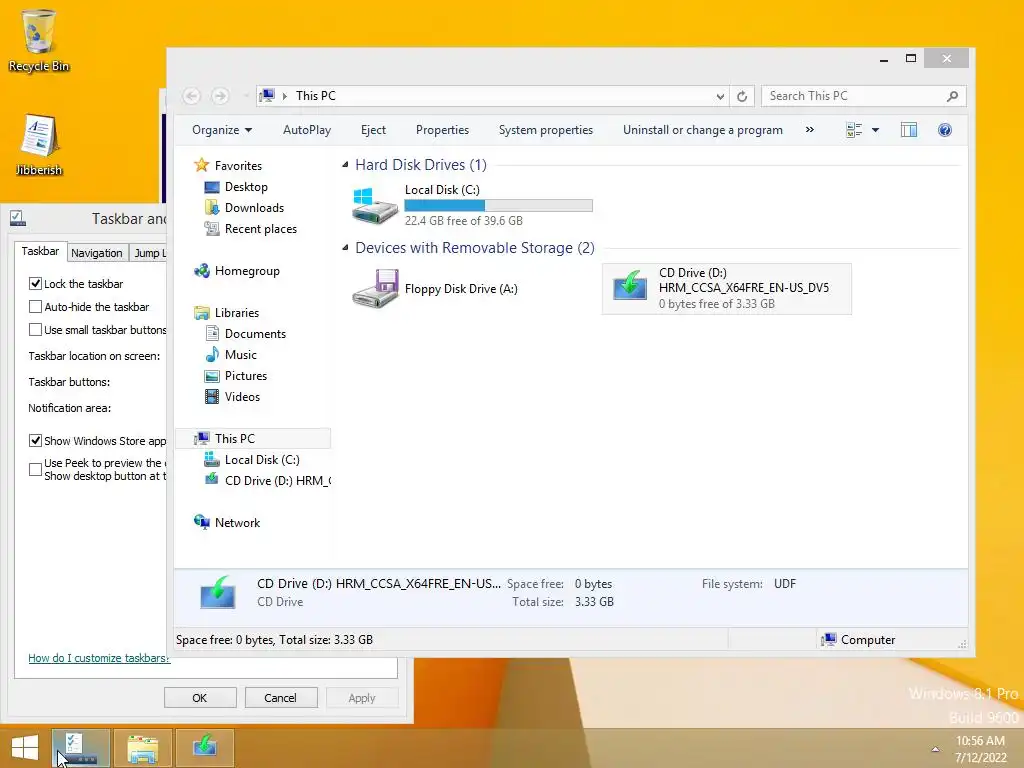Select Recent places under Favorites
The height and width of the screenshot is (768, 1024).
(251, 229)
